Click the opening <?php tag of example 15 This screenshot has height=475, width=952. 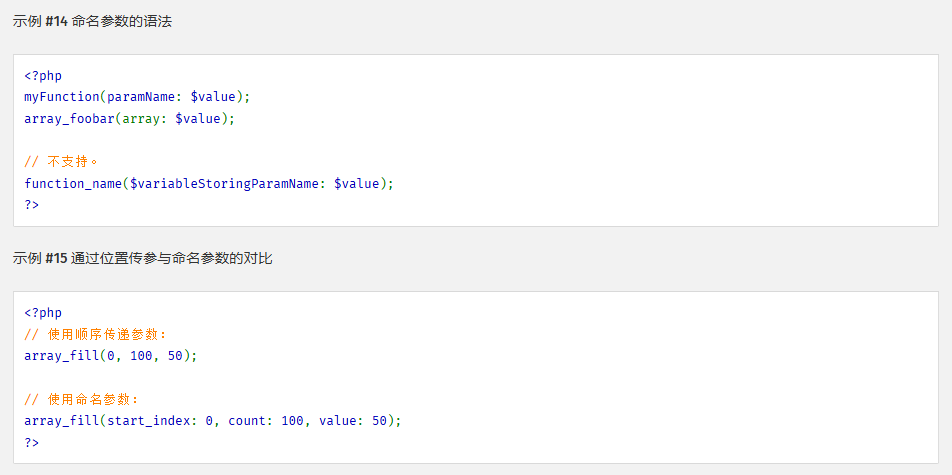click(43, 313)
